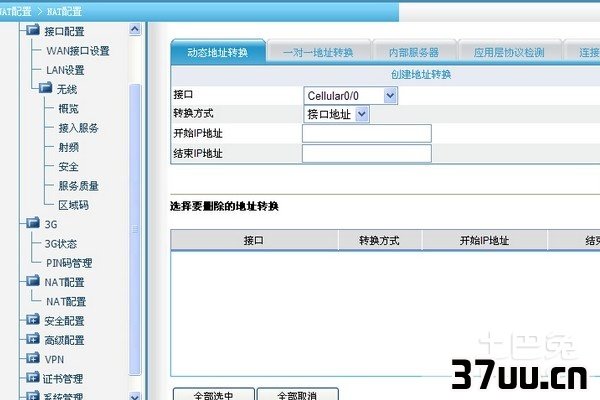Select 安全 under wireless

[68, 167]
